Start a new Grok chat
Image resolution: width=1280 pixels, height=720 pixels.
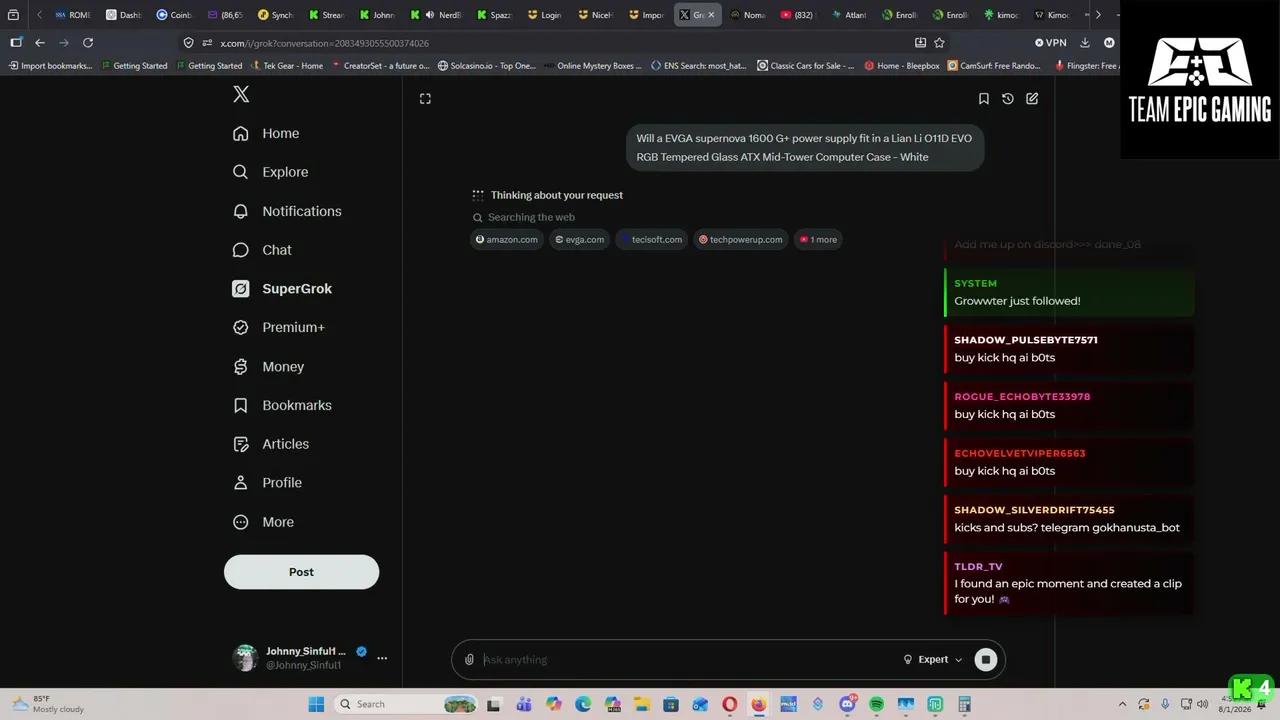tap(1032, 98)
